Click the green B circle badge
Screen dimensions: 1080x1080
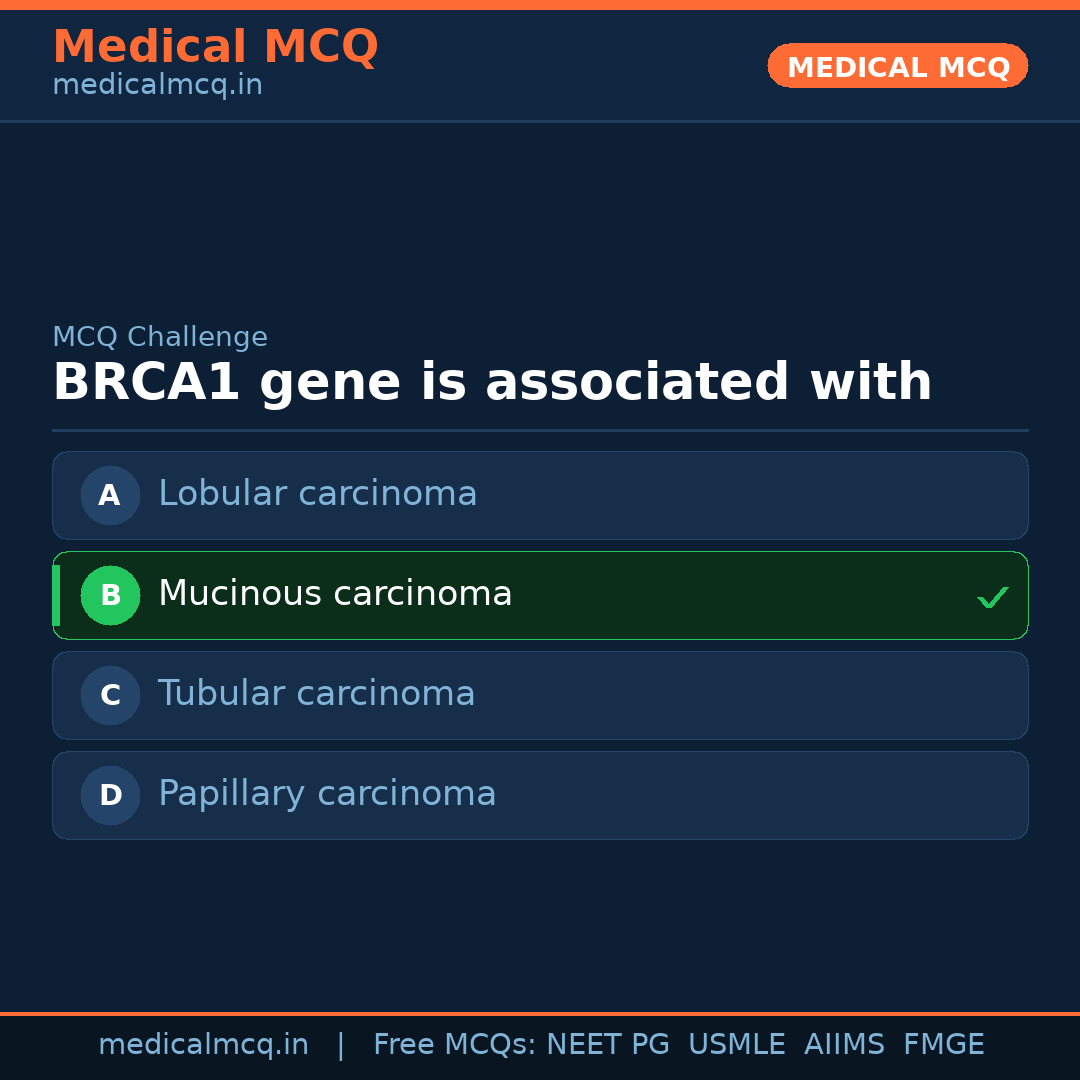110,595
